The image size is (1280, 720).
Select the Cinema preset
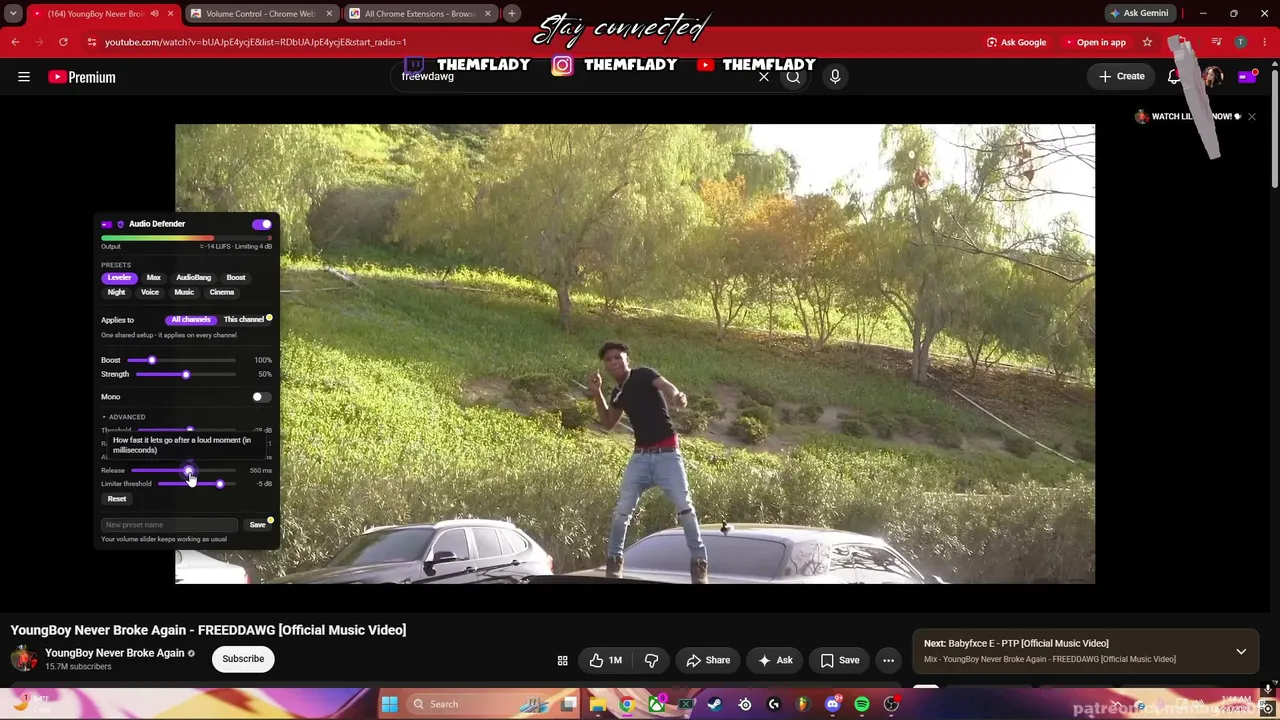click(222, 292)
